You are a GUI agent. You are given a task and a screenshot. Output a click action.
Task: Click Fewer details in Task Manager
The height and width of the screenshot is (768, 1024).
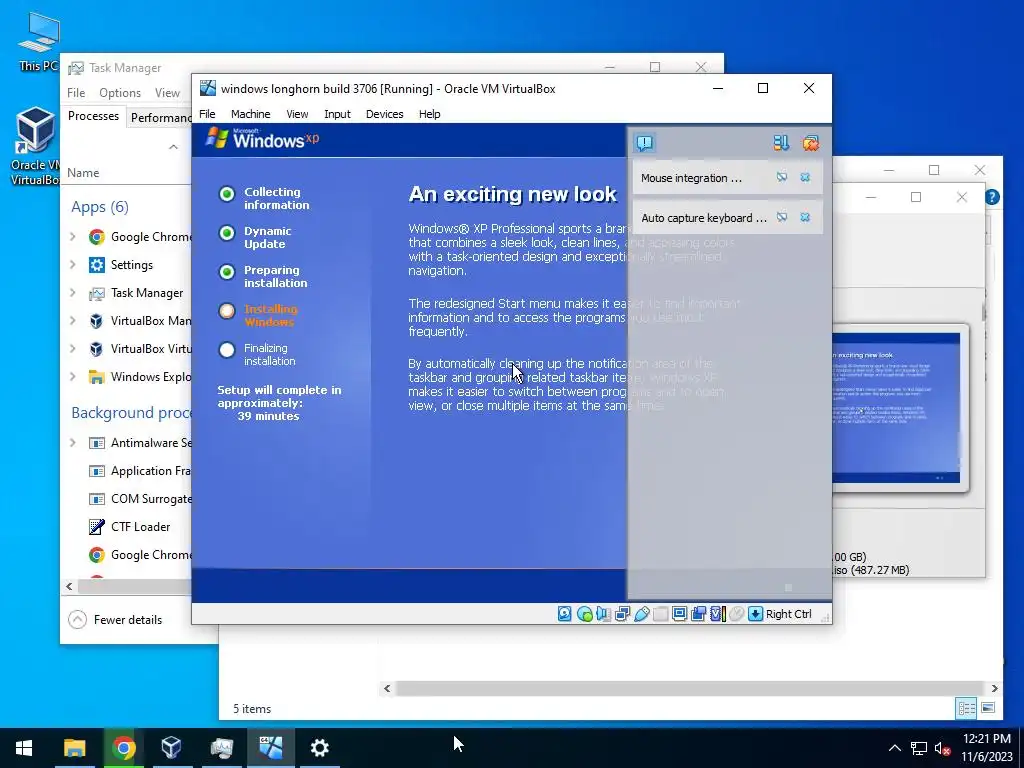pyautogui.click(x=115, y=620)
